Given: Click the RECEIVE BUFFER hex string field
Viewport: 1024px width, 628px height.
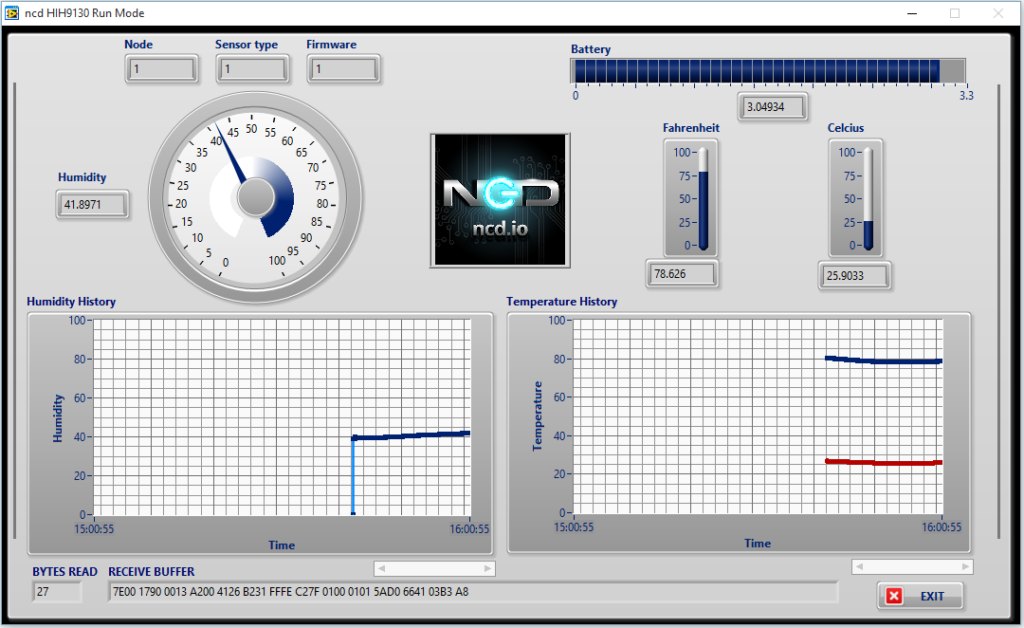Looking at the screenshot, I should click(x=472, y=591).
